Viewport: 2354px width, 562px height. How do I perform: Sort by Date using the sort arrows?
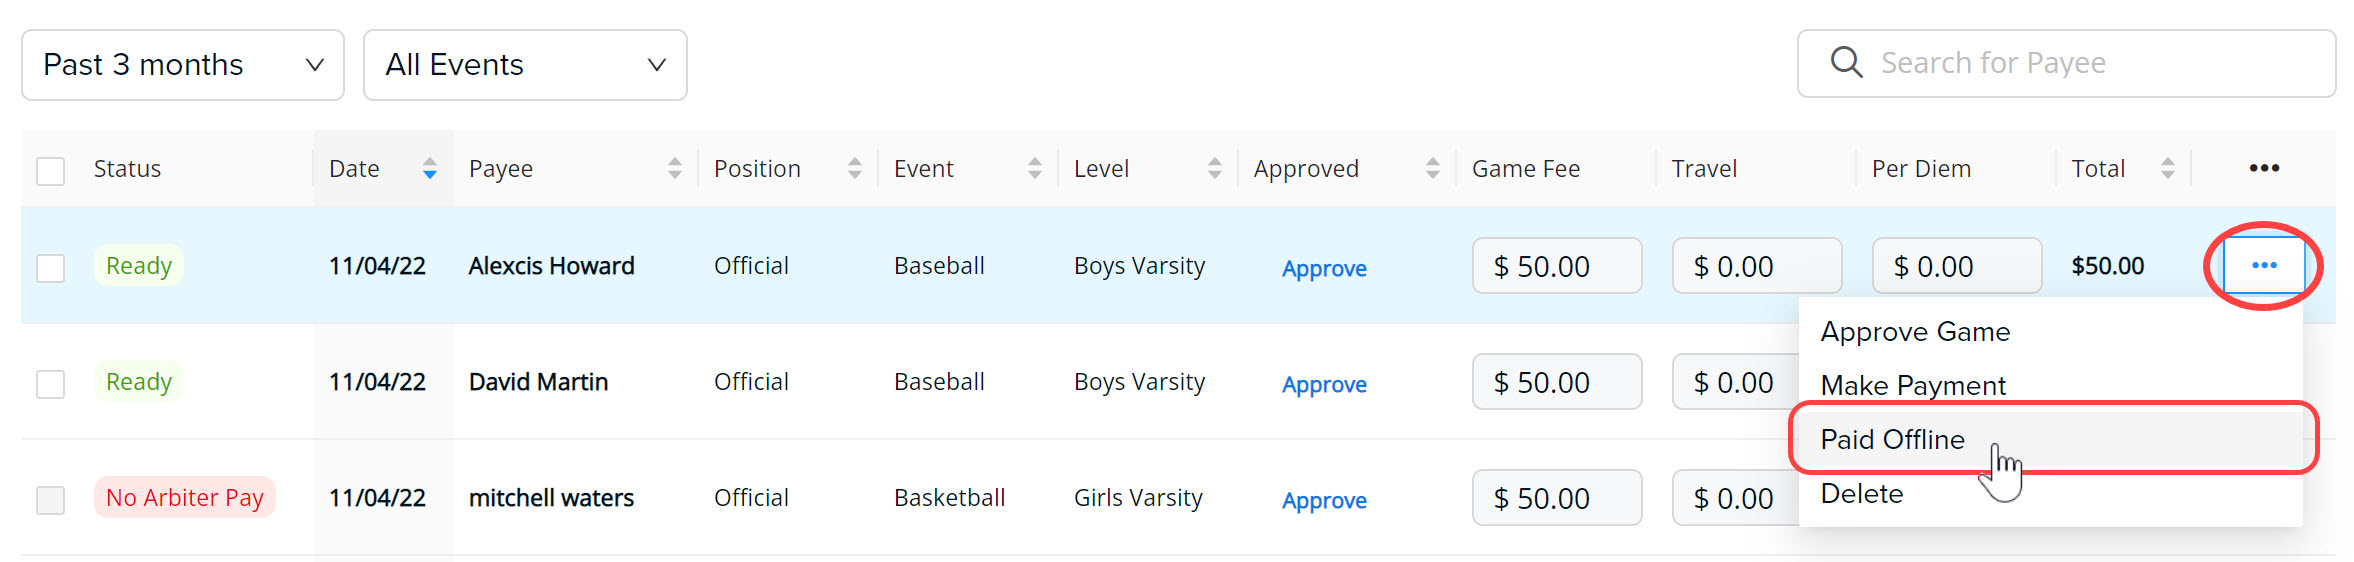click(429, 168)
